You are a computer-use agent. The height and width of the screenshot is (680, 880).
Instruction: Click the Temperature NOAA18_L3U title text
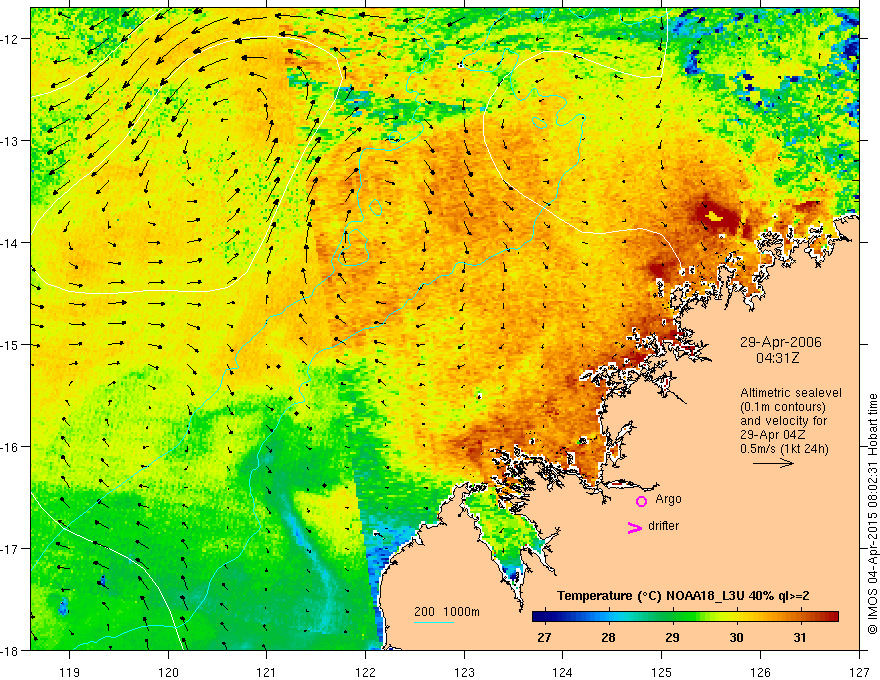[x=683, y=596]
